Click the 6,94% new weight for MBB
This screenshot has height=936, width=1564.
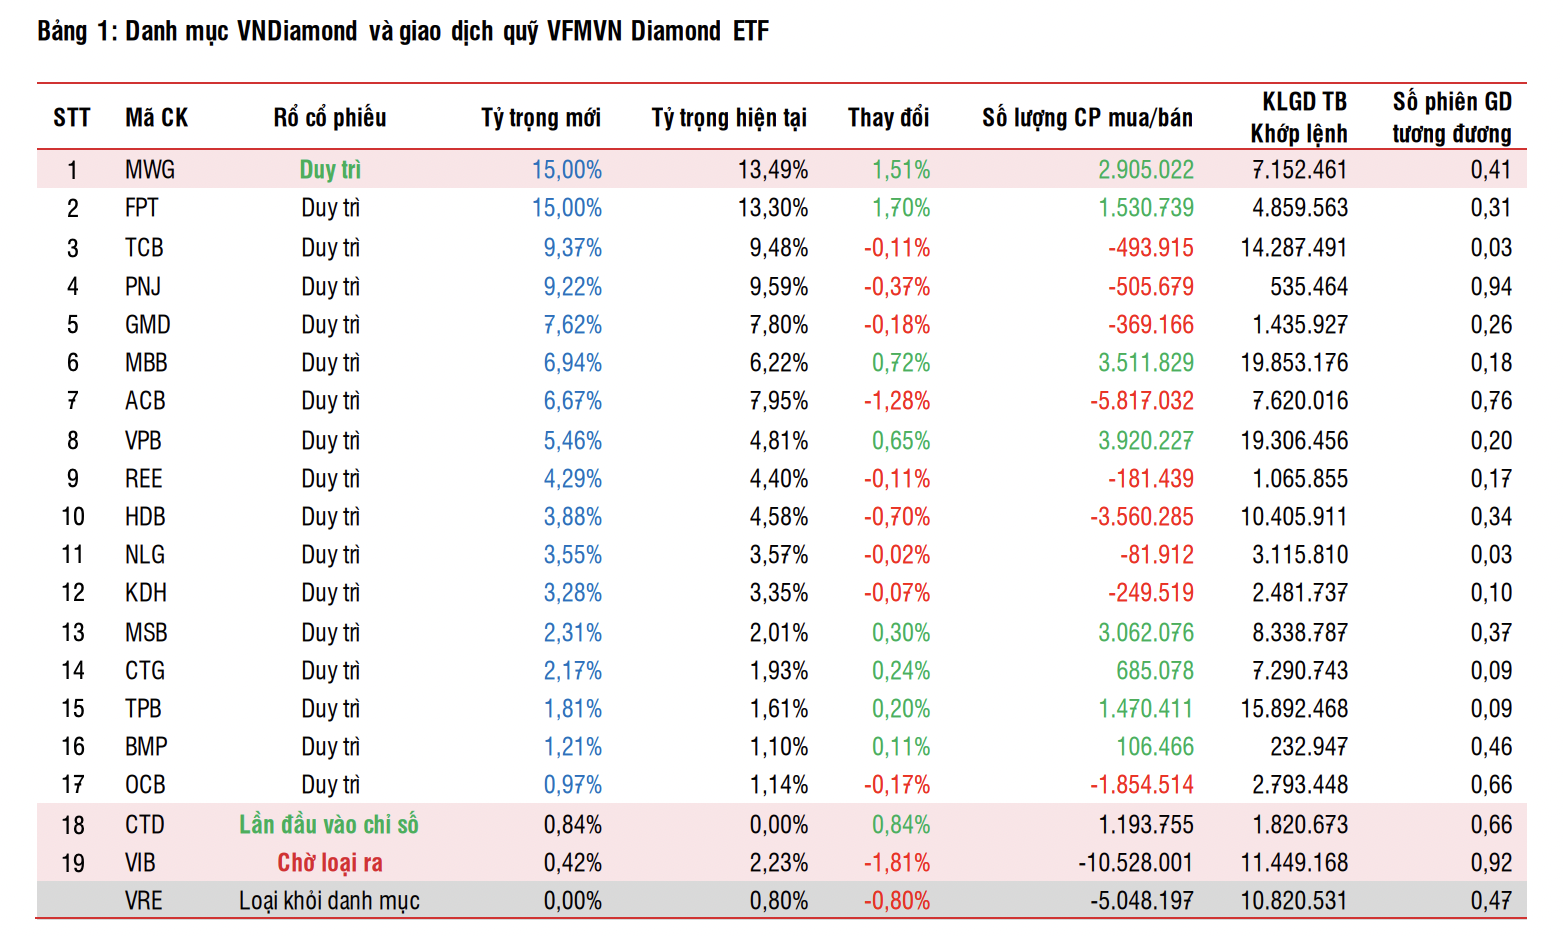click(x=573, y=363)
